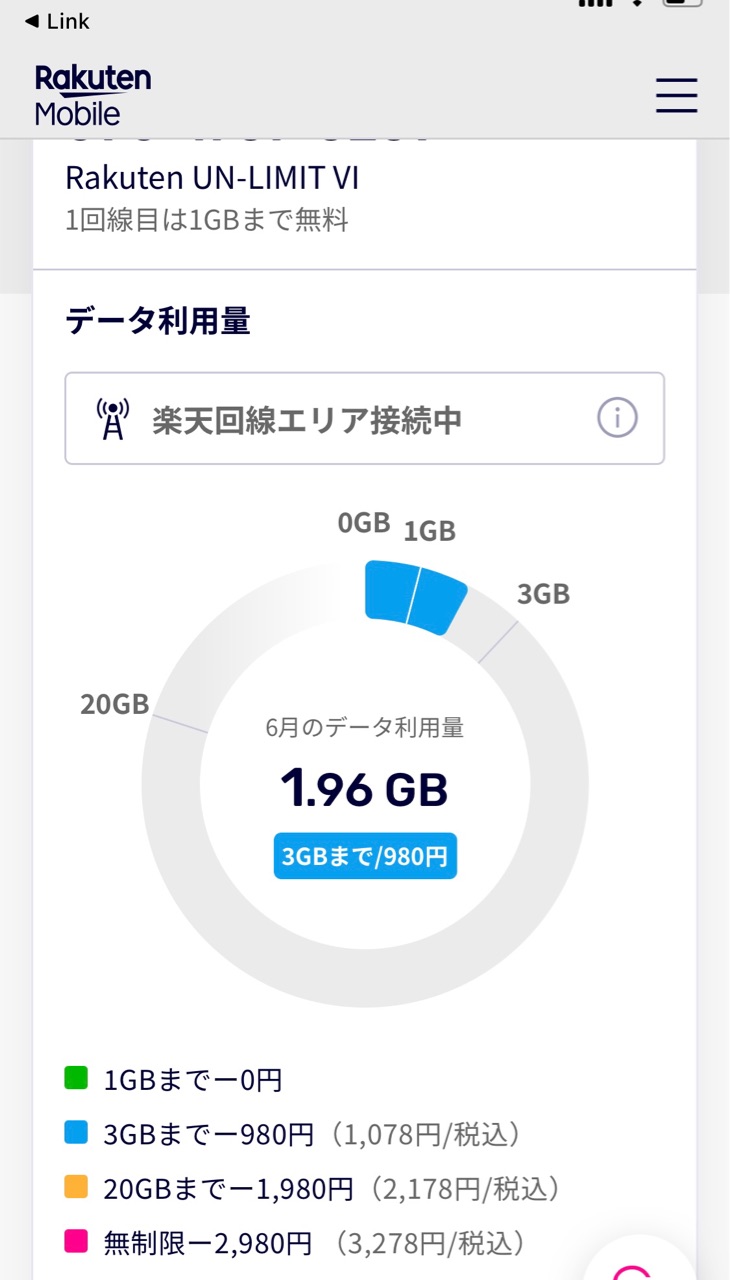Tap the 3GB marker label on chart
The image size is (730, 1280).
click(x=543, y=594)
